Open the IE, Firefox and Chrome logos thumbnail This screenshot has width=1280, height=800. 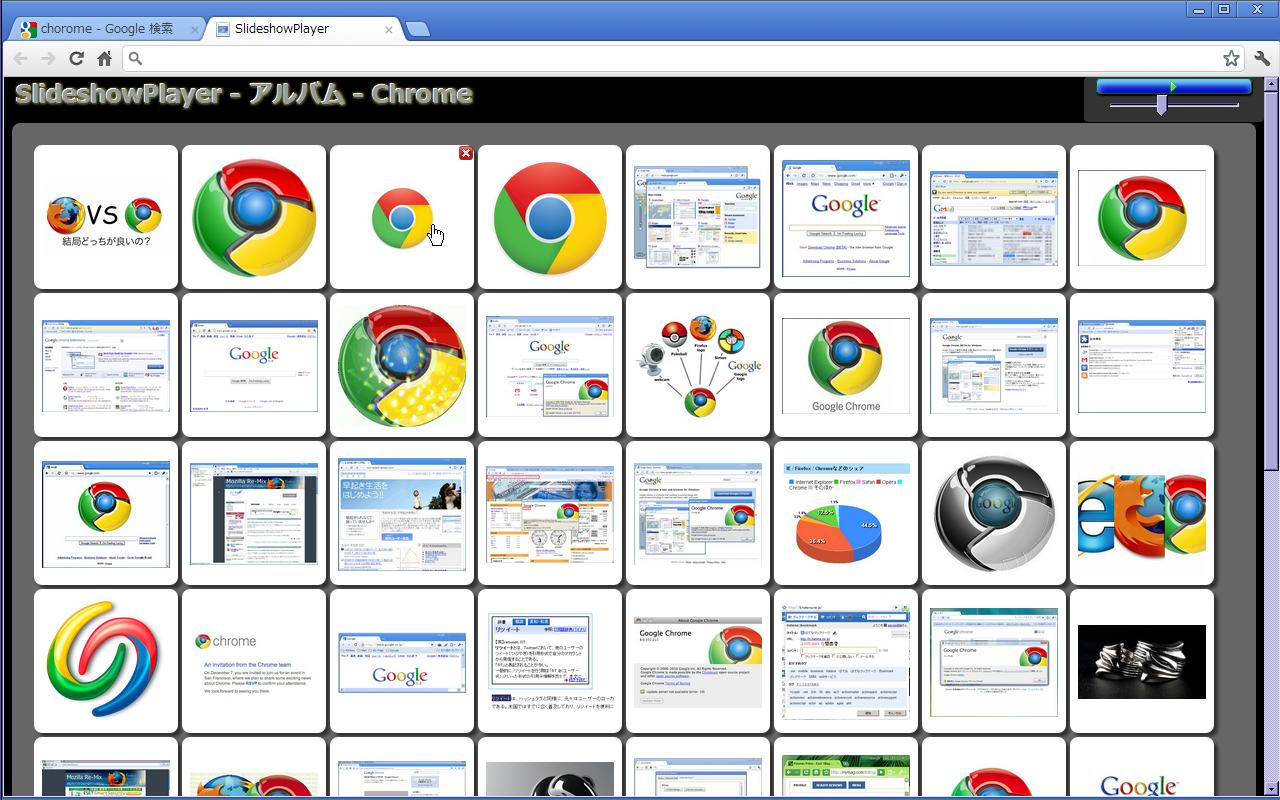coord(1142,513)
